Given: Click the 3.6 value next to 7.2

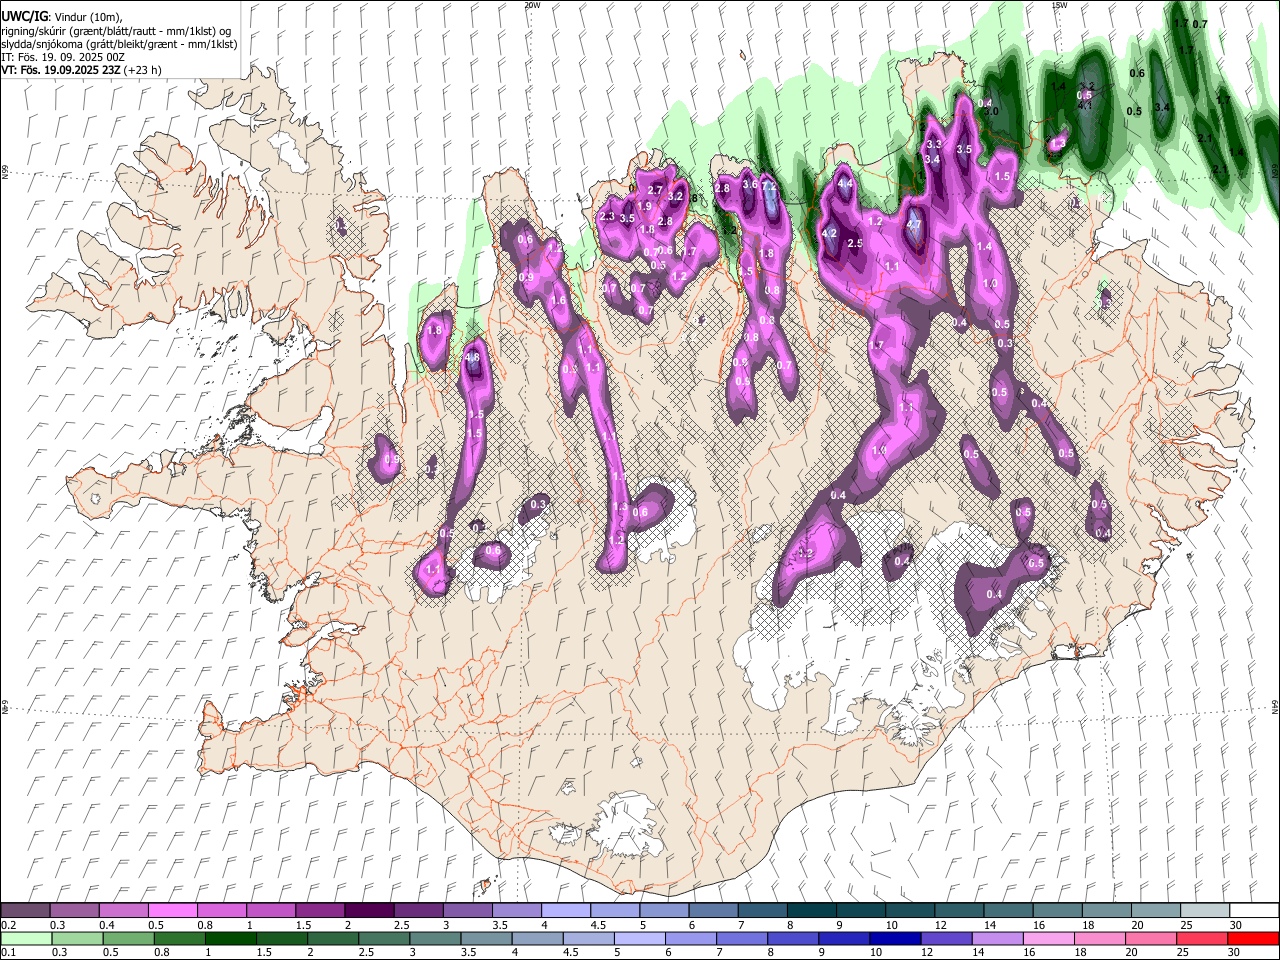Looking at the screenshot, I should pyautogui.click(x=750, y=183).
